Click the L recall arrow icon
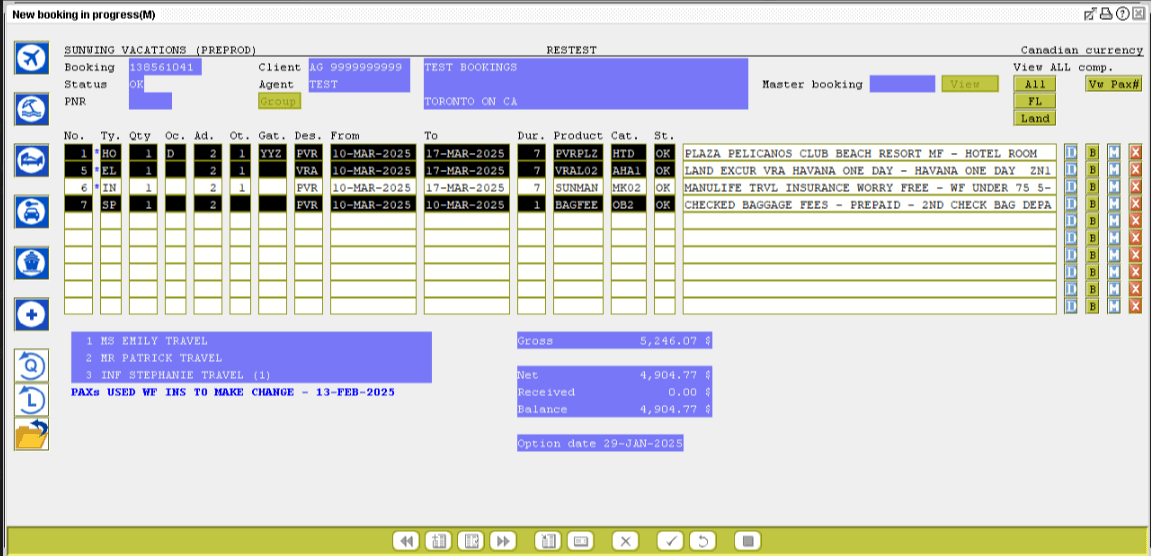Image resolution: width=1151 pixels, height=556 pixels. 32,400
